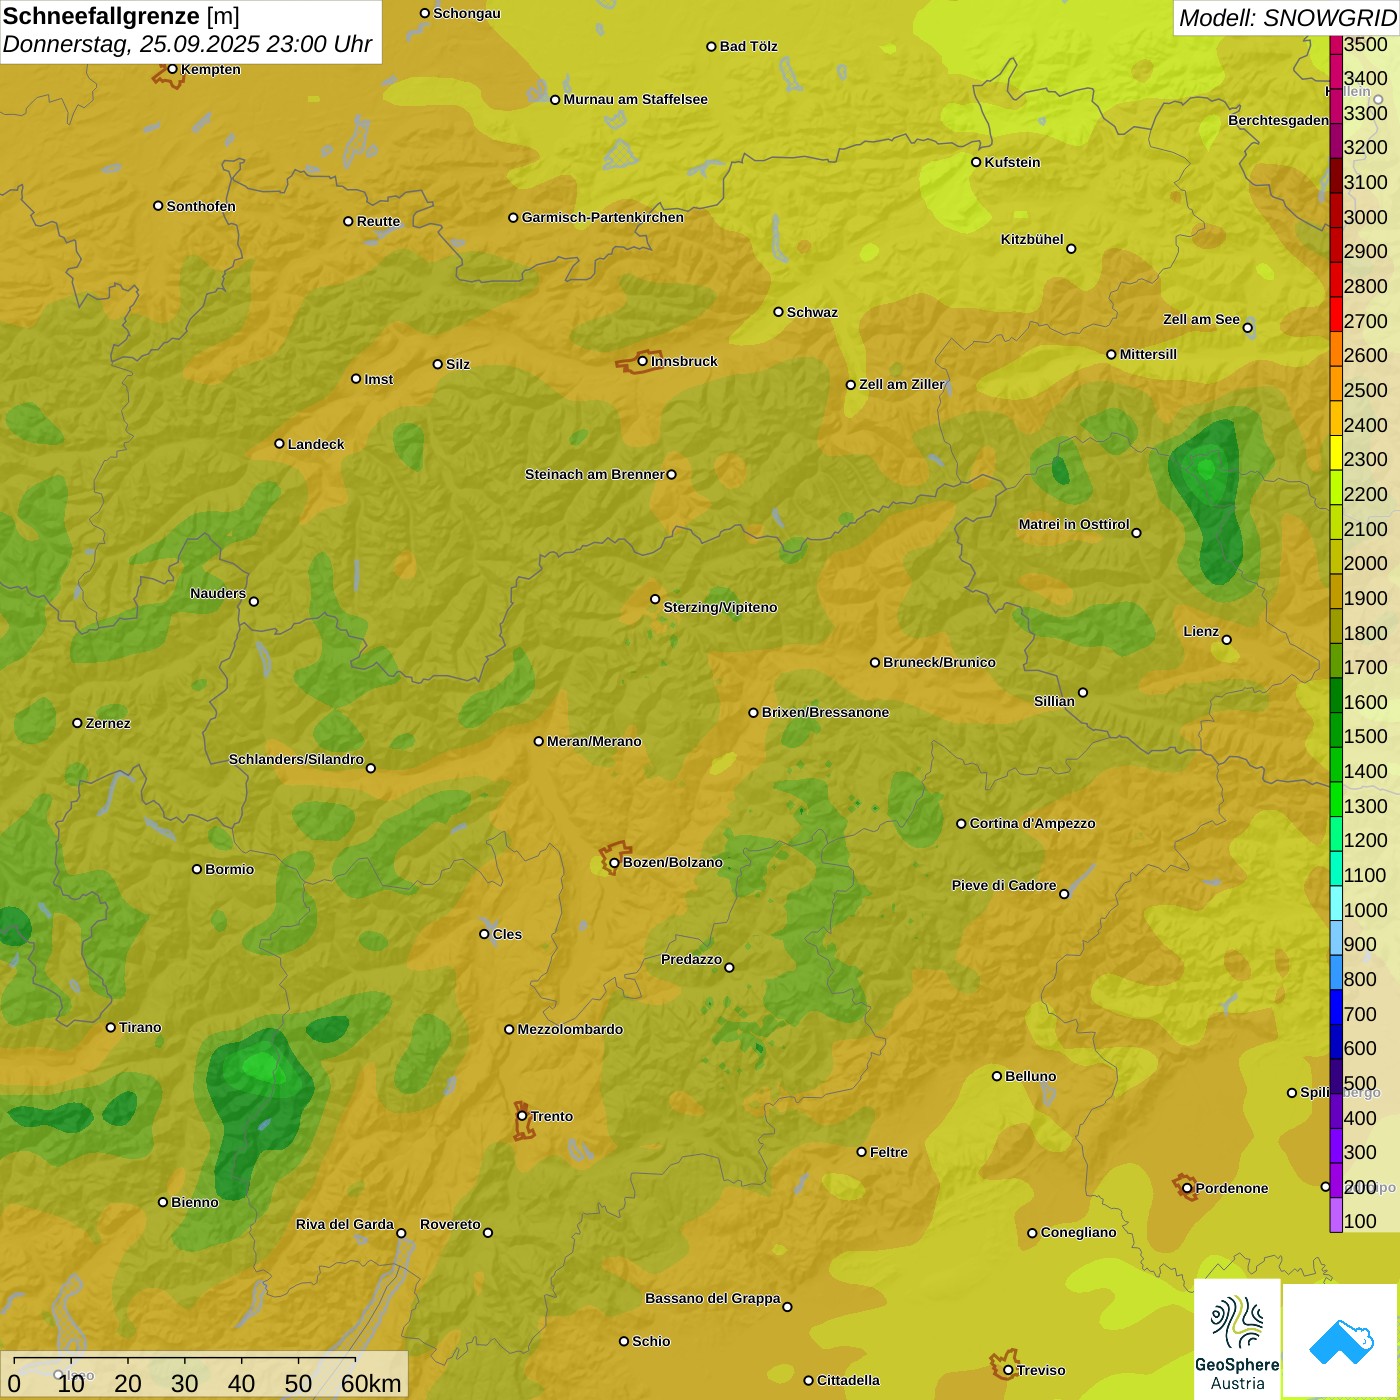Click the Sillian label
The image size is (1400, 1400).
(x=1054, y=701)
